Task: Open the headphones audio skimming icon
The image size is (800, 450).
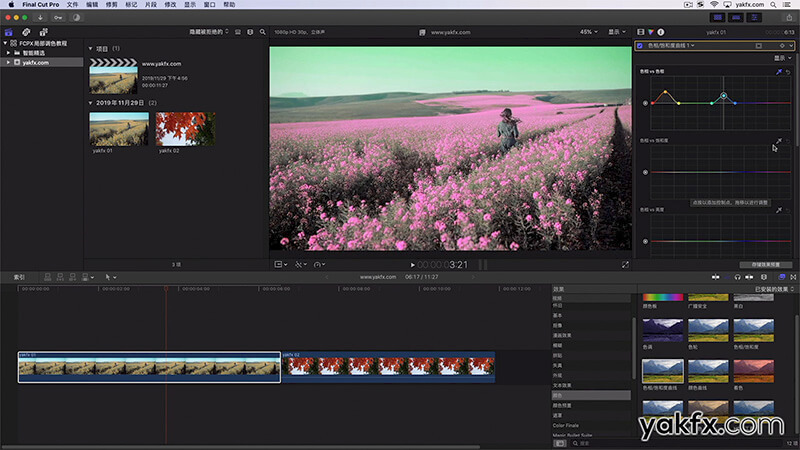Action: click(737, 277)
